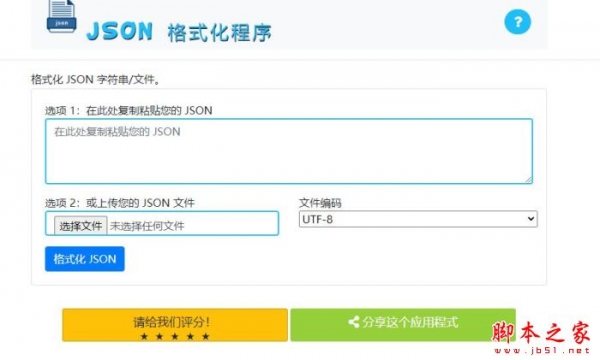600x360 pixels.
Task: Click the 文件编码 label above the dropdown
Action: point(320,203)
